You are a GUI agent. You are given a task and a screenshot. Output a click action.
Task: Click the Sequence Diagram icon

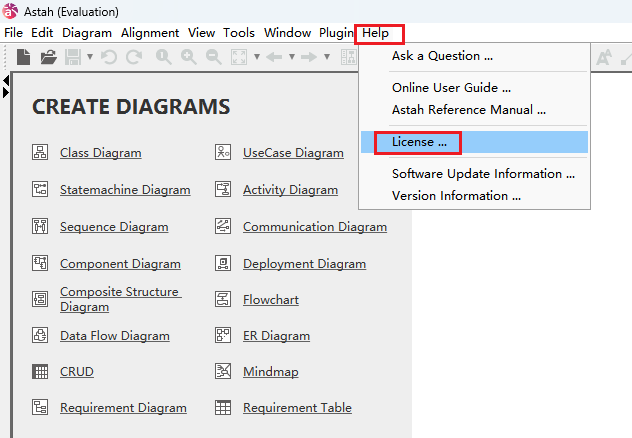pyautogui.click(x=40, y=226)
